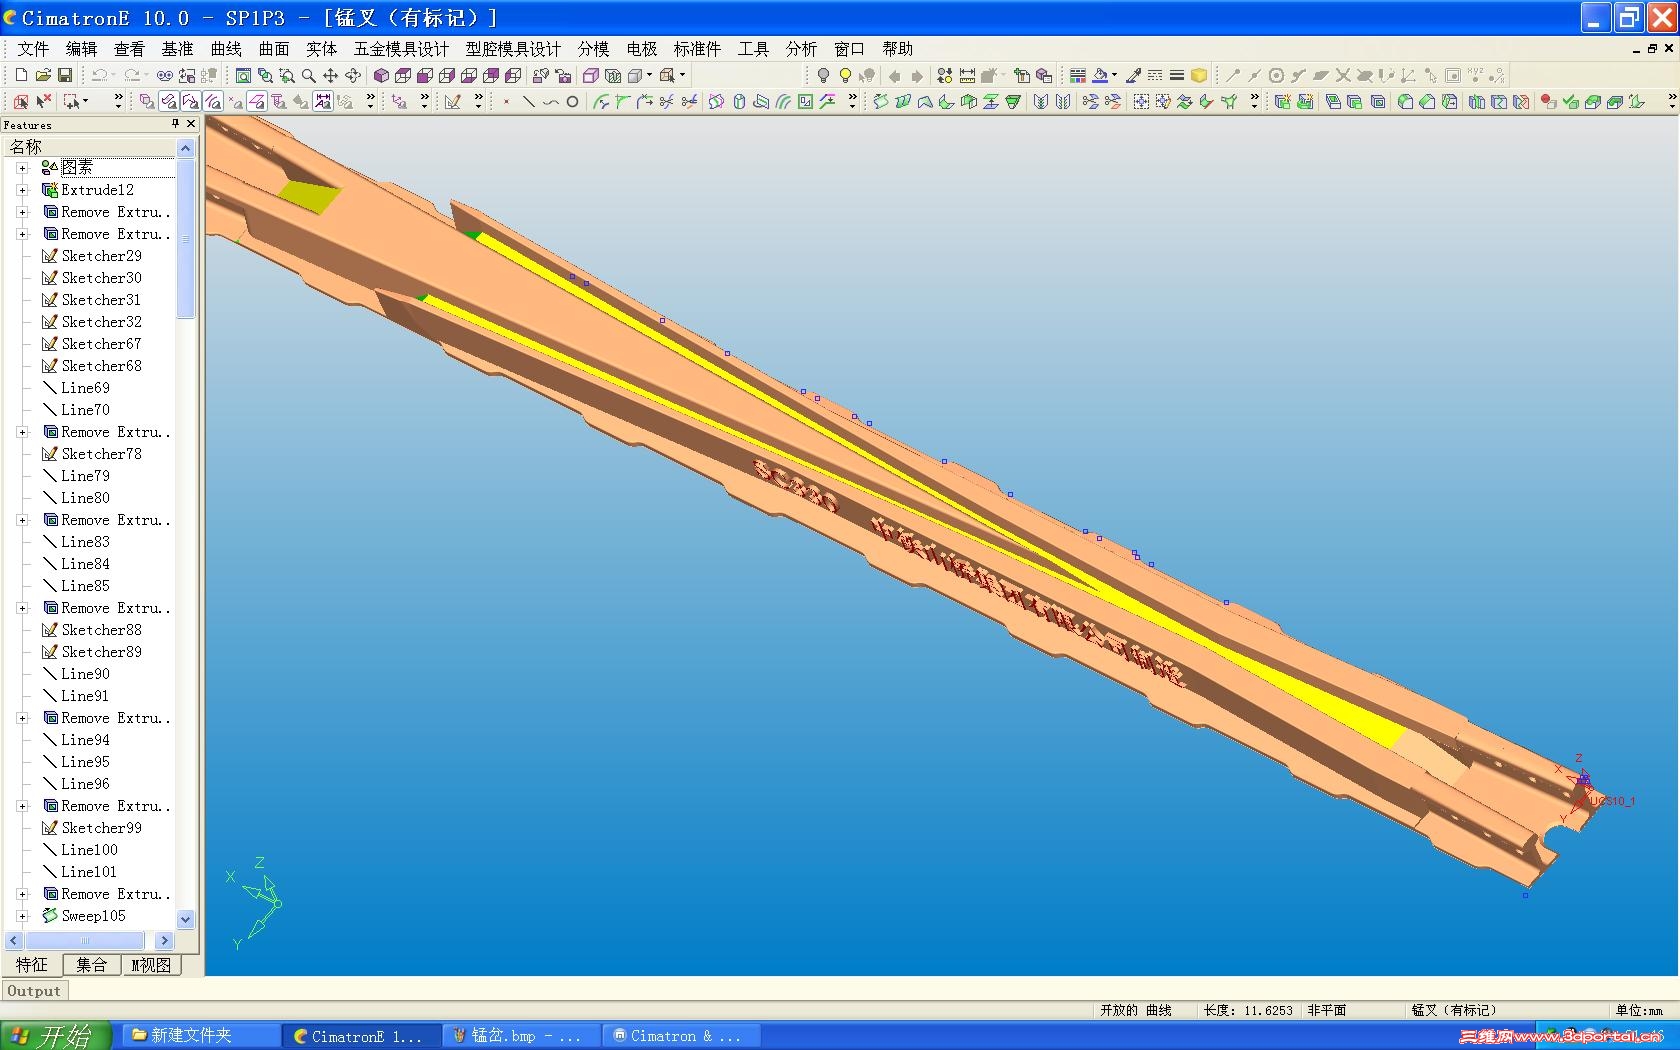1680x1050 pixels.
Task: Click the yellow light bulb icon
Action: click(845, 75)
